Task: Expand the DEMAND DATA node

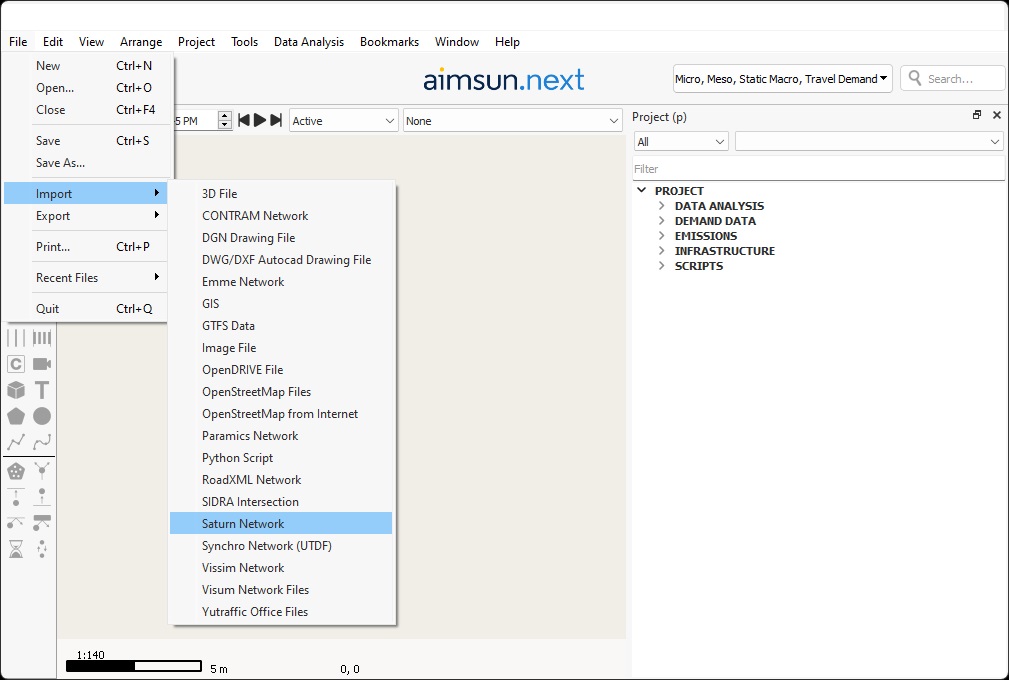Action: 662,221
